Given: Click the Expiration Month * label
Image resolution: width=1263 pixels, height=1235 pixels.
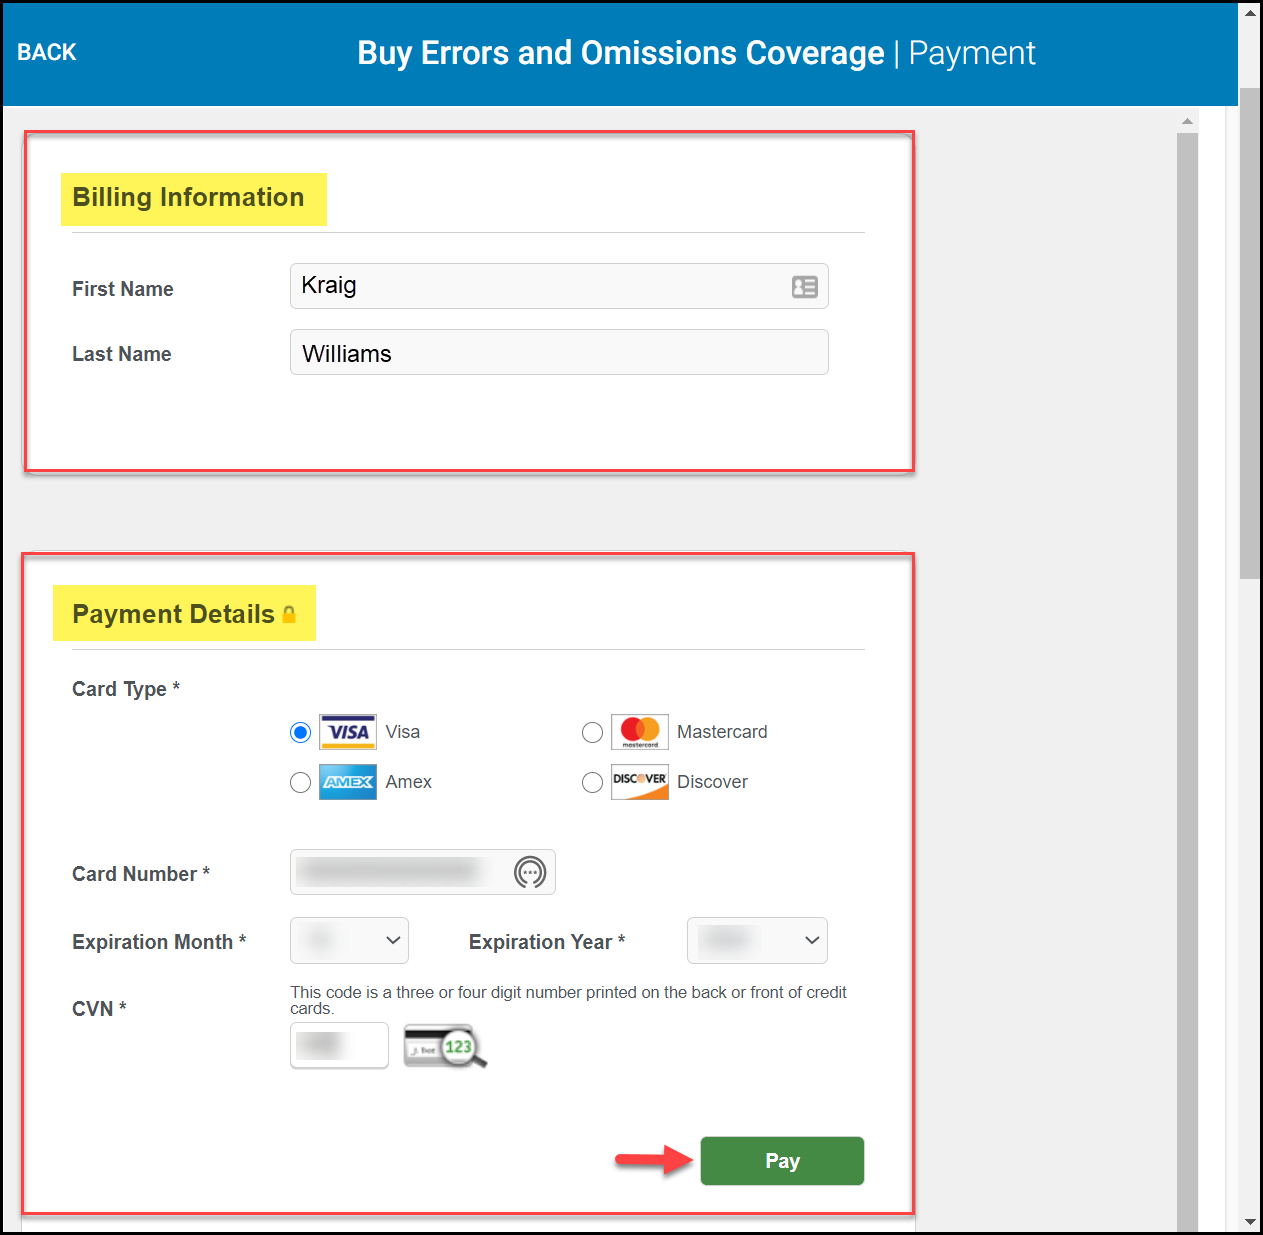Looking at the screenshot, I should [x=159, y=942].
